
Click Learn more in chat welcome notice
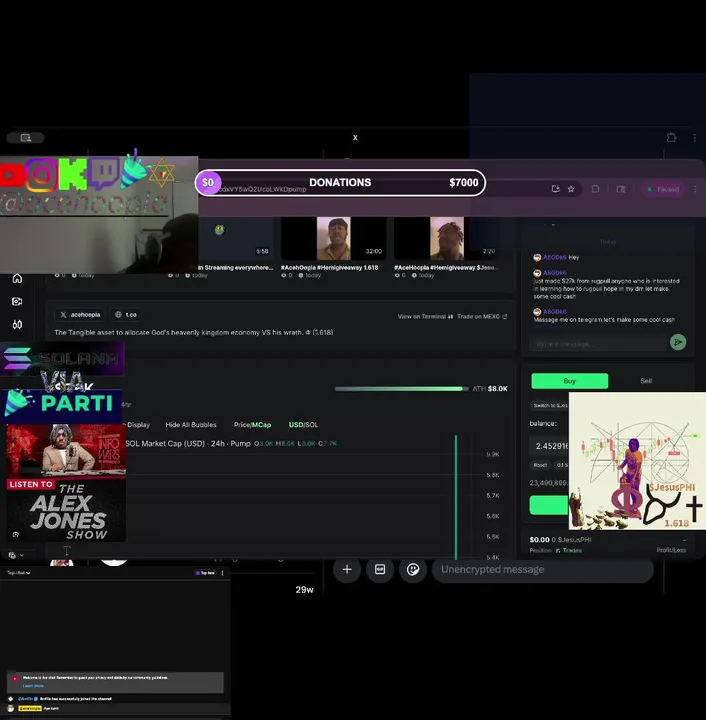(33, 686)
